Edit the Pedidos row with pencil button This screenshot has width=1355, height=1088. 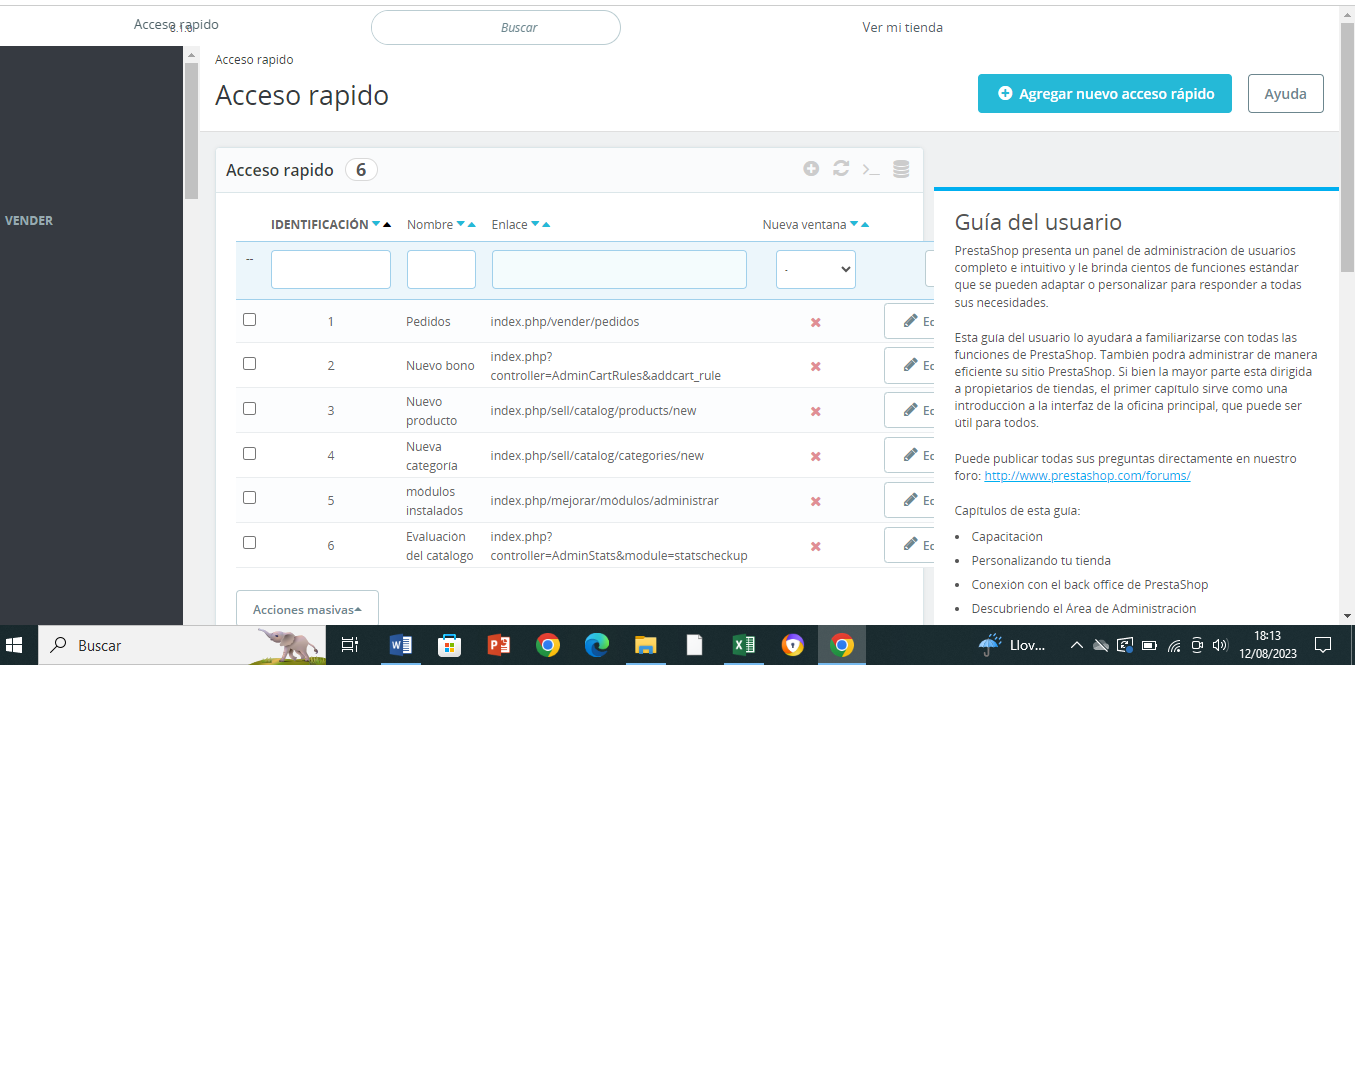click(x=910, y=321)
